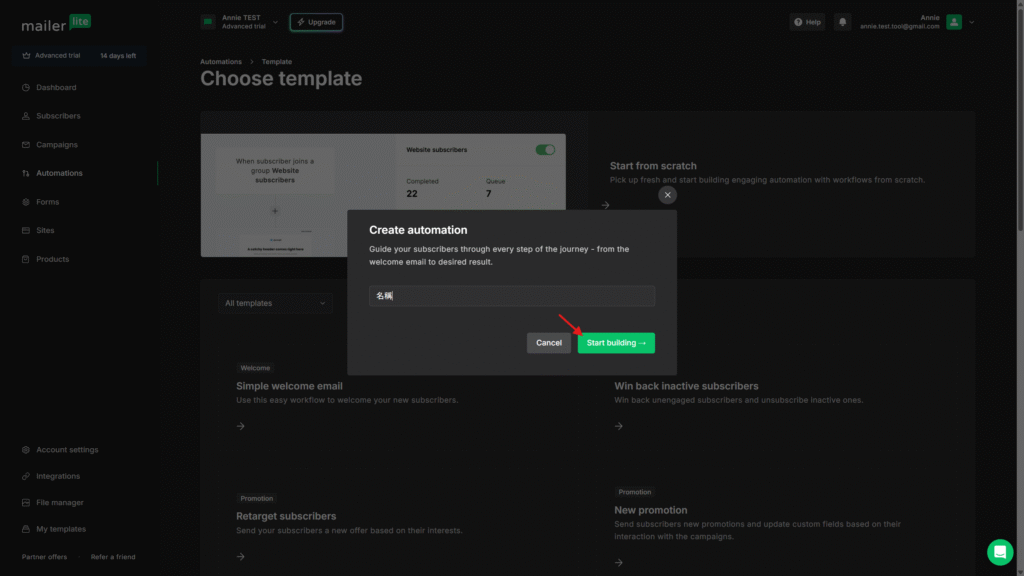Expand the Annie TEST account switcher
The width and height of the screenshot is (1024, 576).
click(240, 22)
